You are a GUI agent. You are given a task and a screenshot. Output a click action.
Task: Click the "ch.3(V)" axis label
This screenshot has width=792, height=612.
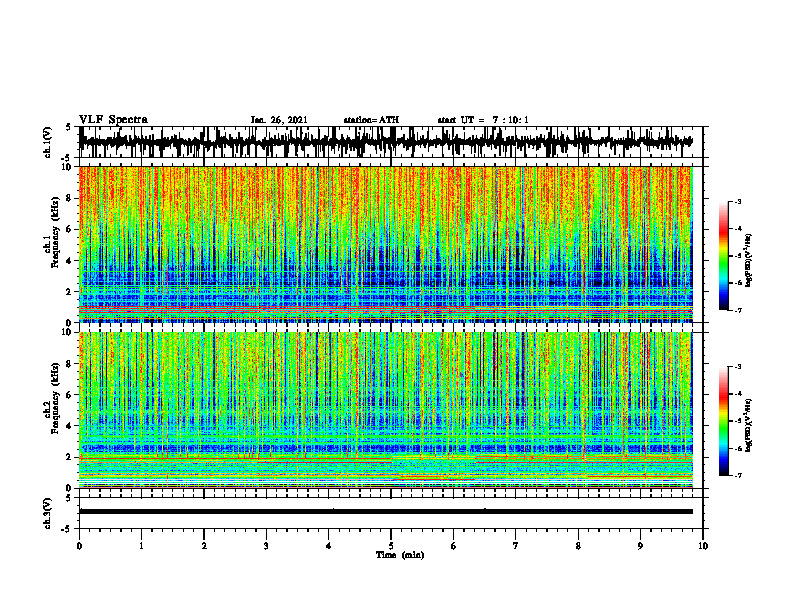click(x=48, y=513)
